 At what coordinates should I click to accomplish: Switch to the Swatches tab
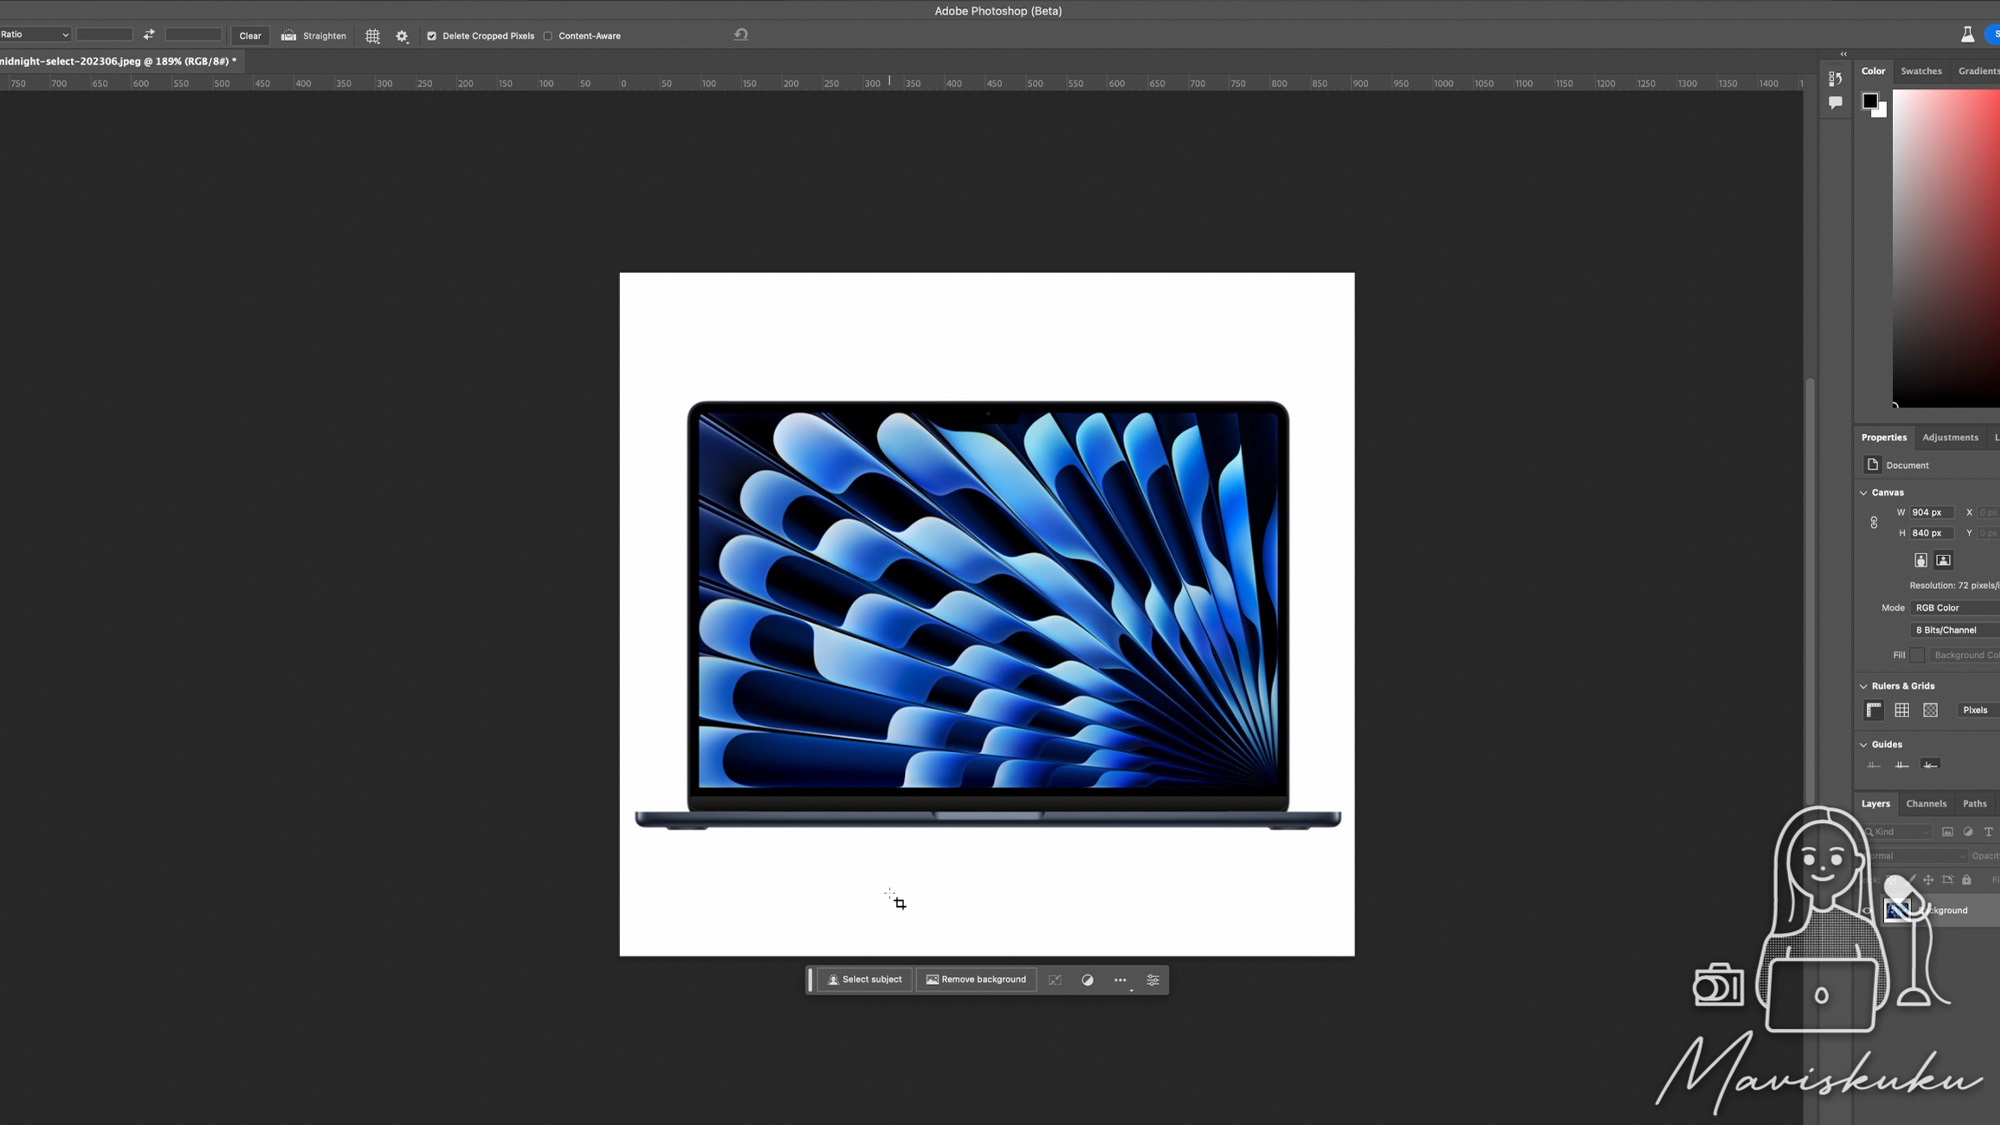tap(1921, 71)
